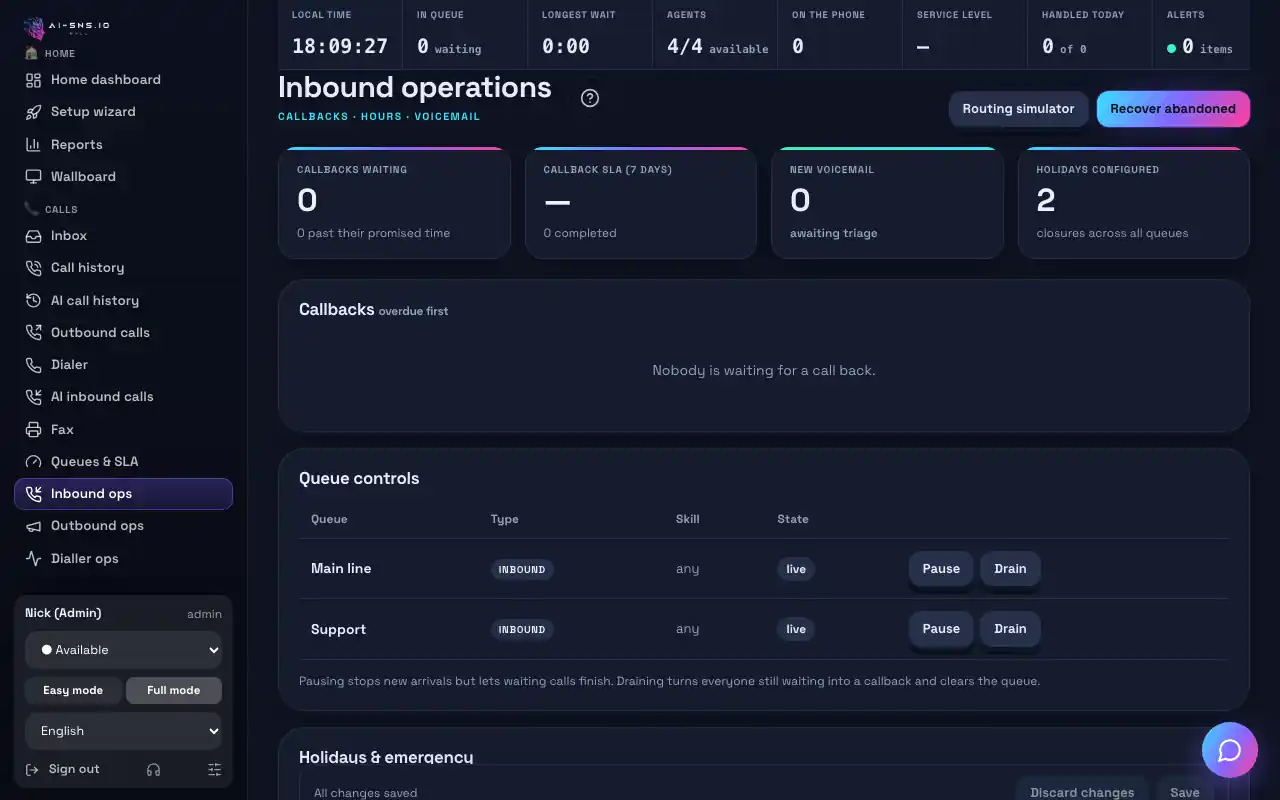Image resolution: width=1280 pixels, height=800 pixels.
Task: Open Queues & SLA page
Action: tap(123, 461)
